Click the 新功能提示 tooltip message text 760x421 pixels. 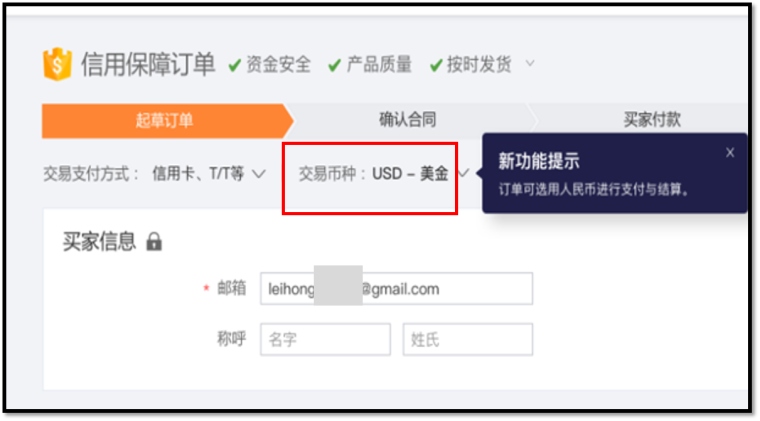[x=594, y=189]
